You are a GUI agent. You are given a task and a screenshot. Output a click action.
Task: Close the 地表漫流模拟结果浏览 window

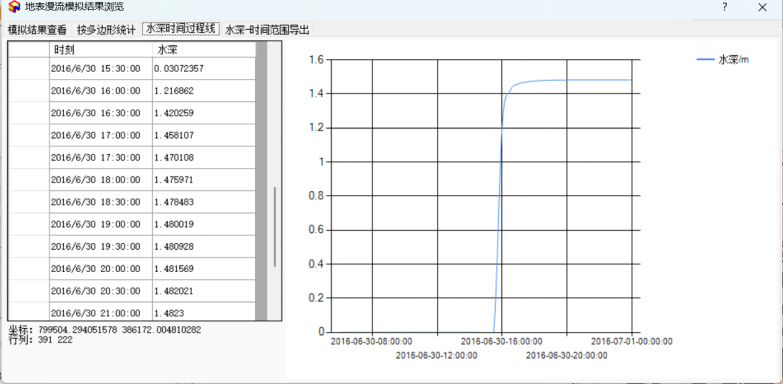click(762, 7)
